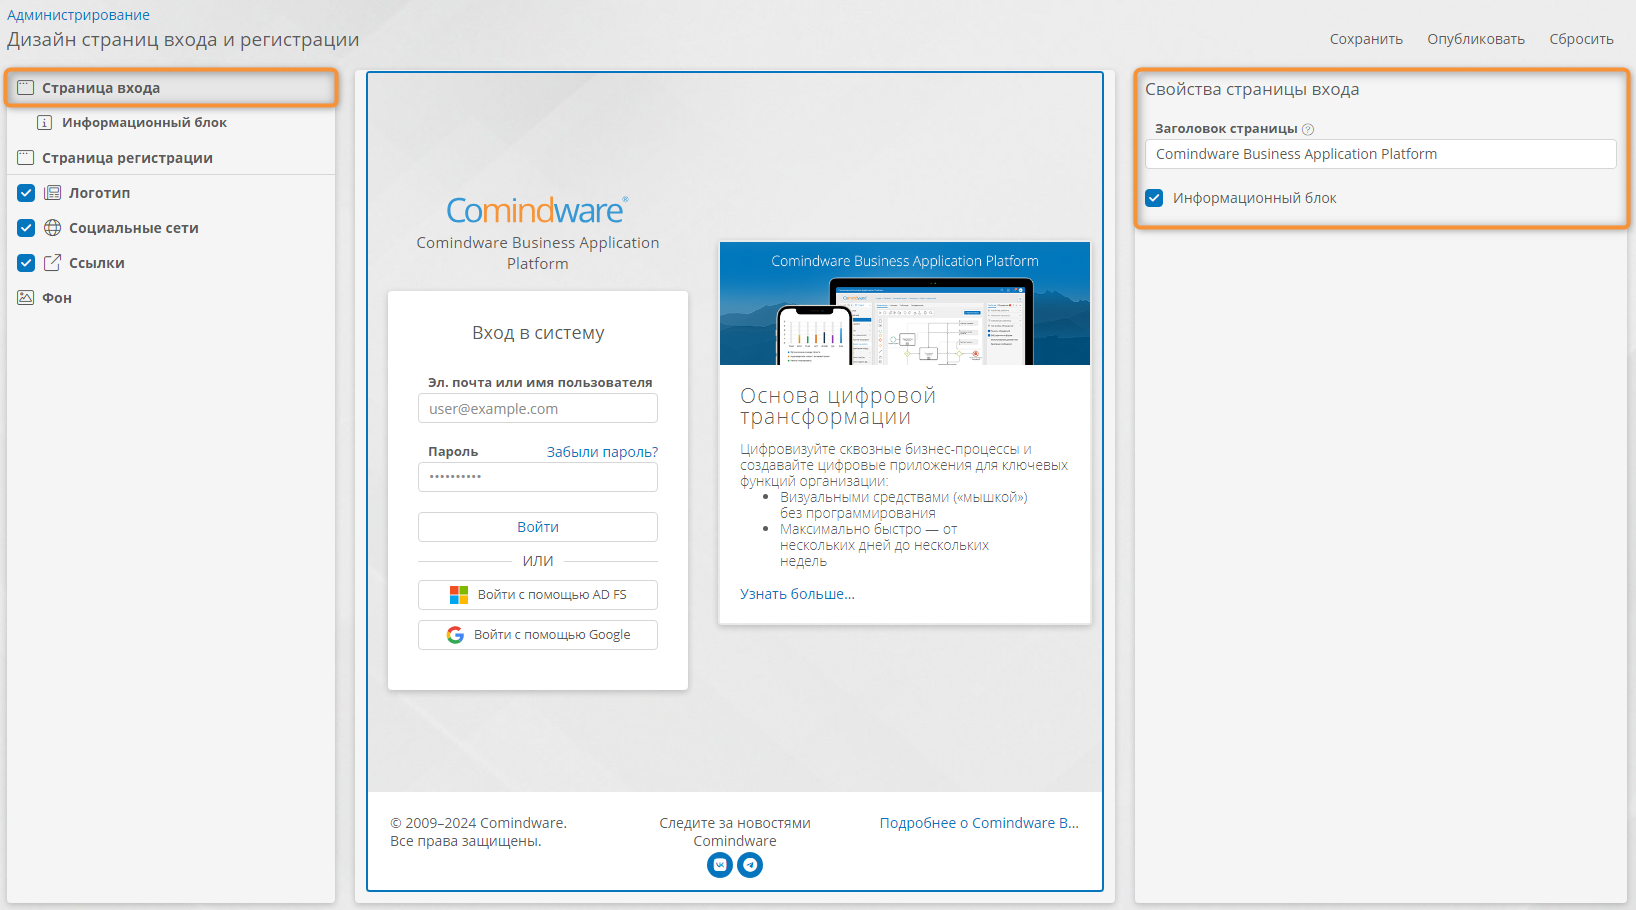Click the Заголовок страницы input field

[x=1380, y=154]
